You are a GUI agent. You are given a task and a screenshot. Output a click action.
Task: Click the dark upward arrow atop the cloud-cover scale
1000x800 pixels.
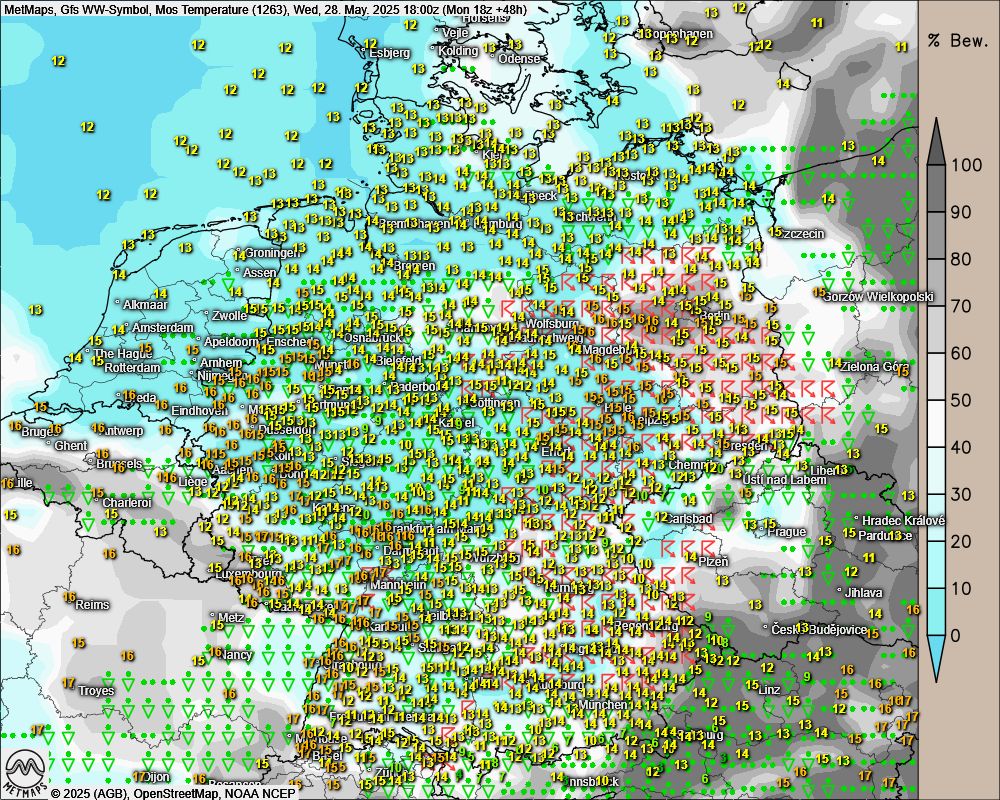click(936, 141)
